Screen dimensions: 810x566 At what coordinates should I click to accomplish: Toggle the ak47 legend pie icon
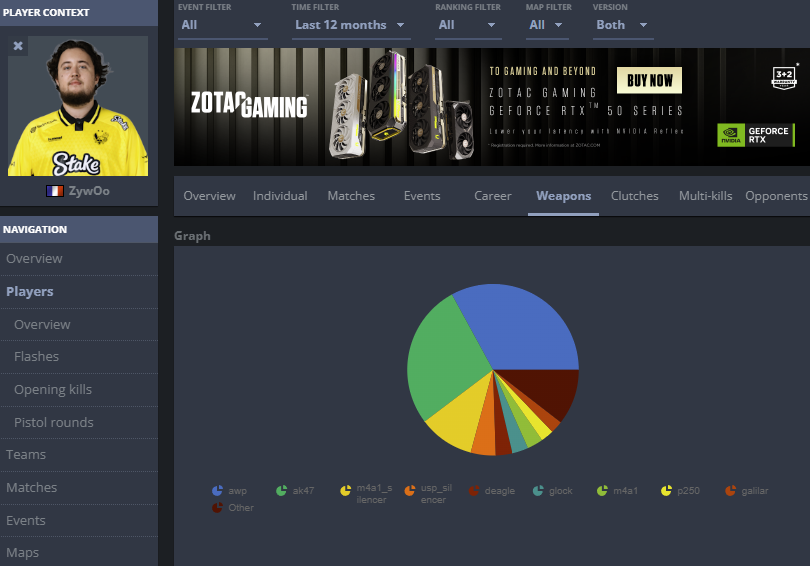click(282, 491)
